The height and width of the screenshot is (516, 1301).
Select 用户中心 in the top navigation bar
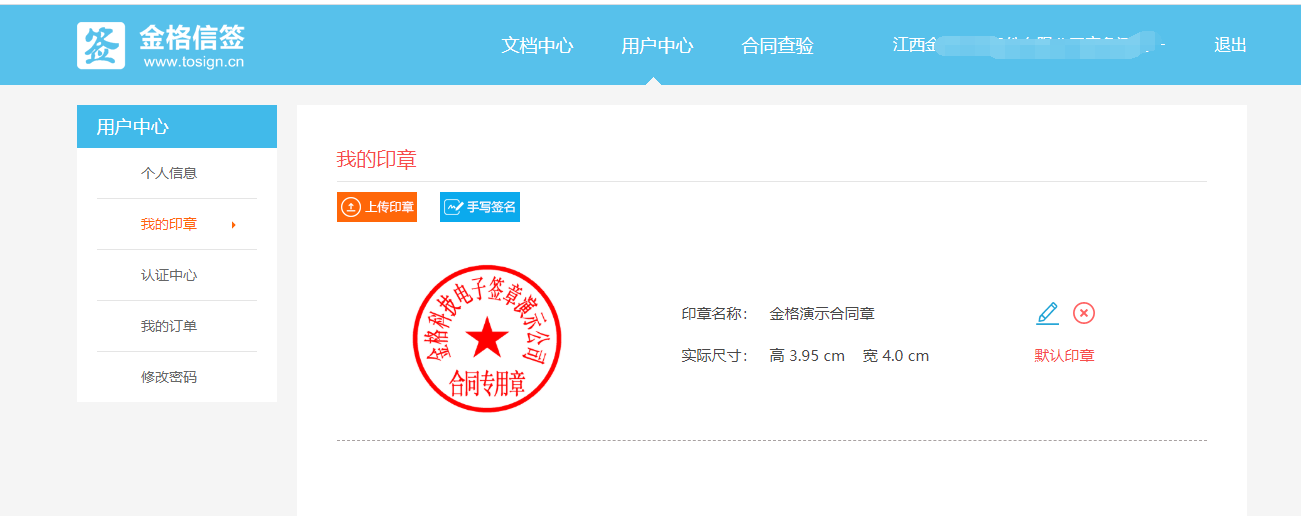pyautogui.click(x=657, y=45)
